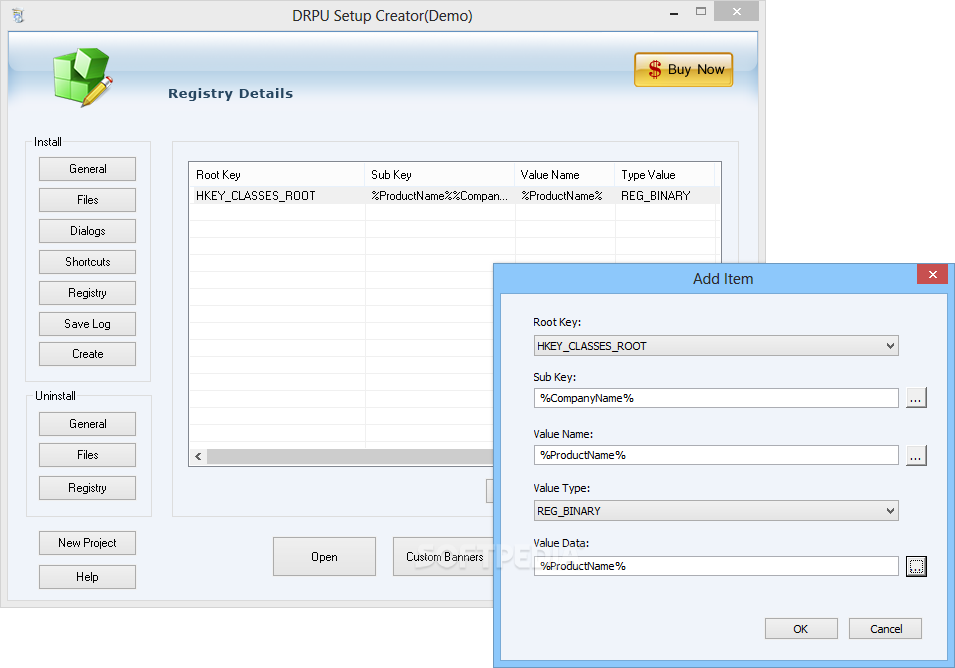Image resolution: width=955 pixels, height=668 pixels.
Task: Click the Create button
Action: coord(87,354)
